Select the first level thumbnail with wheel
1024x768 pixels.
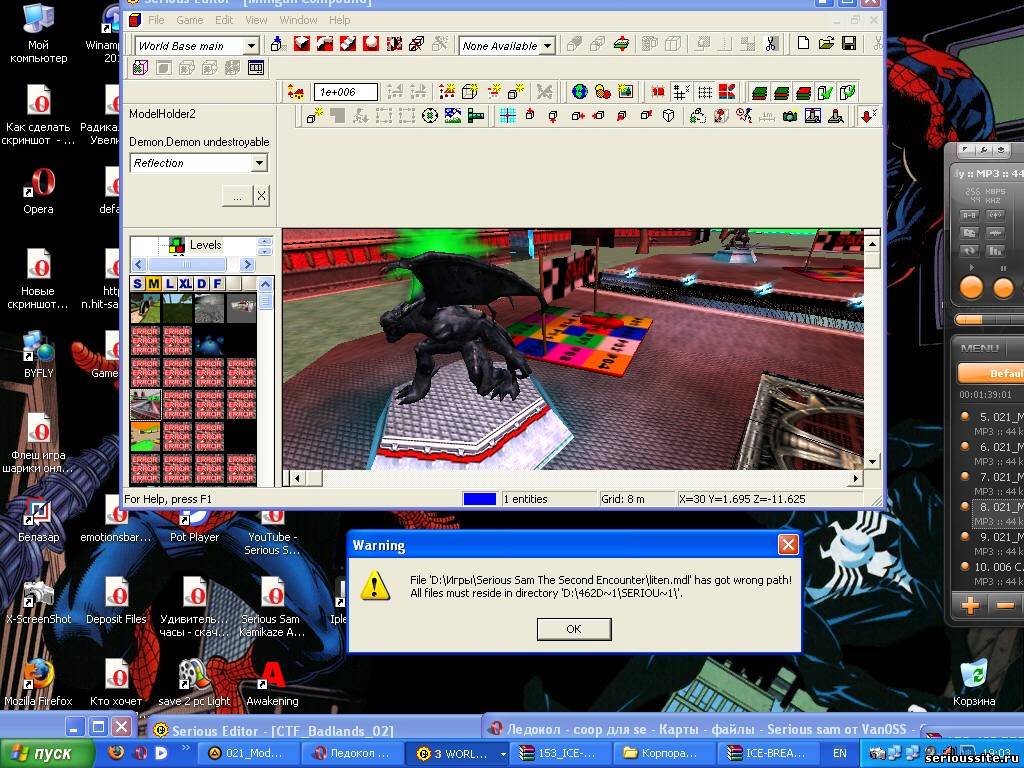tap(145, 309)
